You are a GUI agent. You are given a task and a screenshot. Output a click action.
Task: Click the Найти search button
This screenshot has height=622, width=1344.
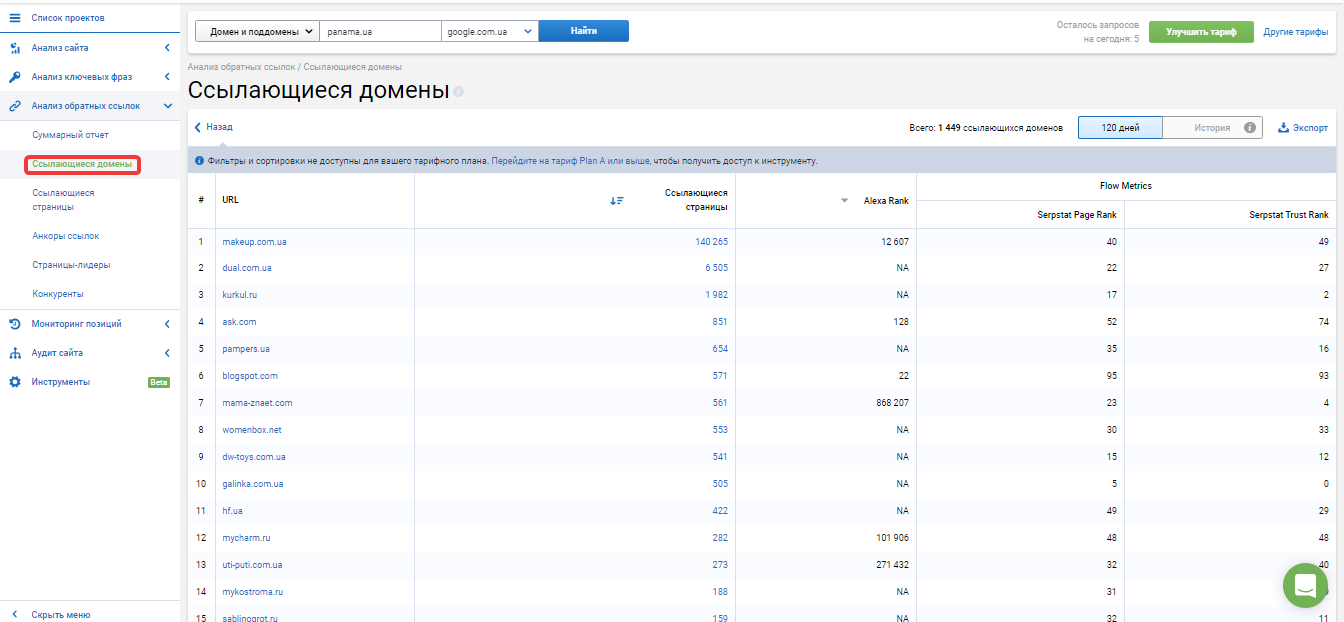(x=584, y=32)
